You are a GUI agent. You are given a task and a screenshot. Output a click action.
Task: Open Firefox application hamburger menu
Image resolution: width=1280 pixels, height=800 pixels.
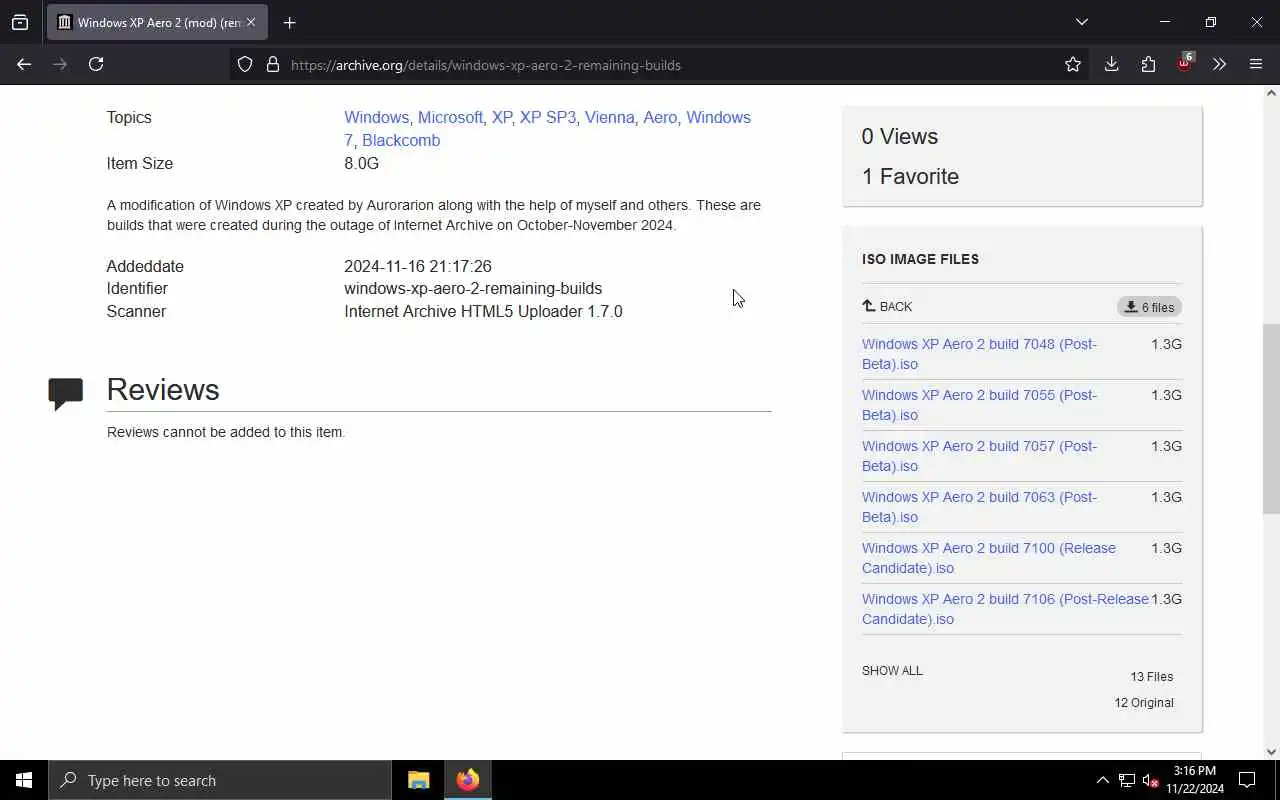tap(1256, 64)
